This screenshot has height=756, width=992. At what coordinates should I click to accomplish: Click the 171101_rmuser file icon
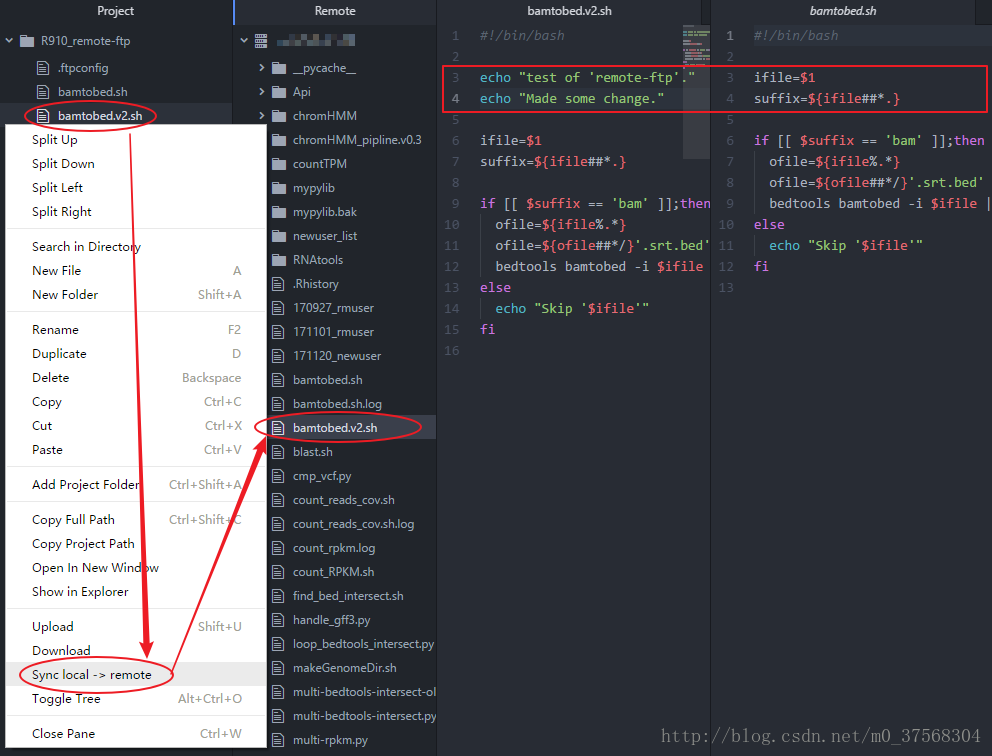[x=278, y=332]
